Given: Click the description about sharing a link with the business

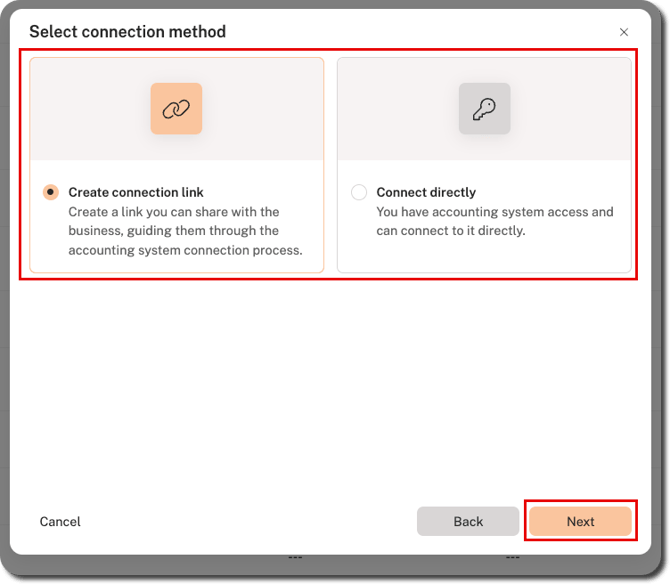Looking at the screenshot, I should pyautogui.click(x=185, y=231).
